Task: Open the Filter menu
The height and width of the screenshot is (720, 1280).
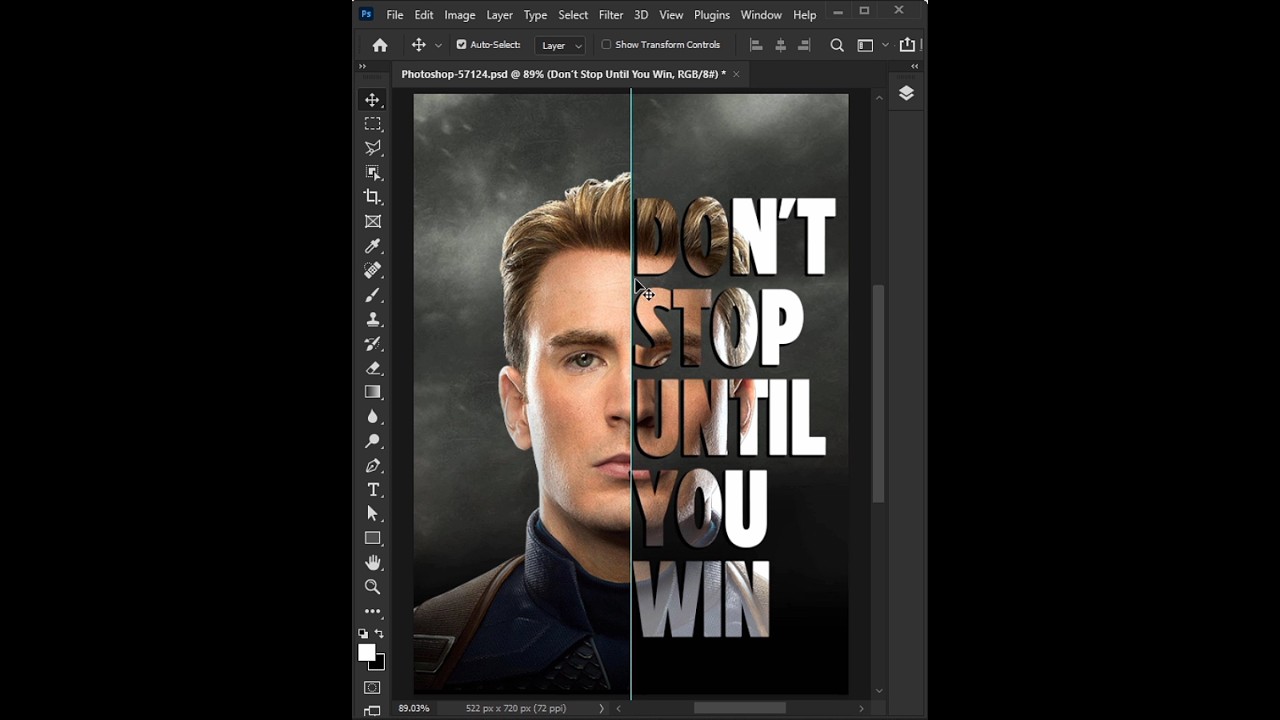Action: point(611,15)
